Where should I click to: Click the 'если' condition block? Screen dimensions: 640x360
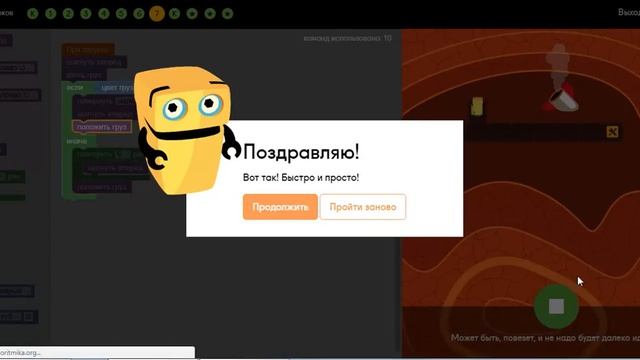(75, 88)
